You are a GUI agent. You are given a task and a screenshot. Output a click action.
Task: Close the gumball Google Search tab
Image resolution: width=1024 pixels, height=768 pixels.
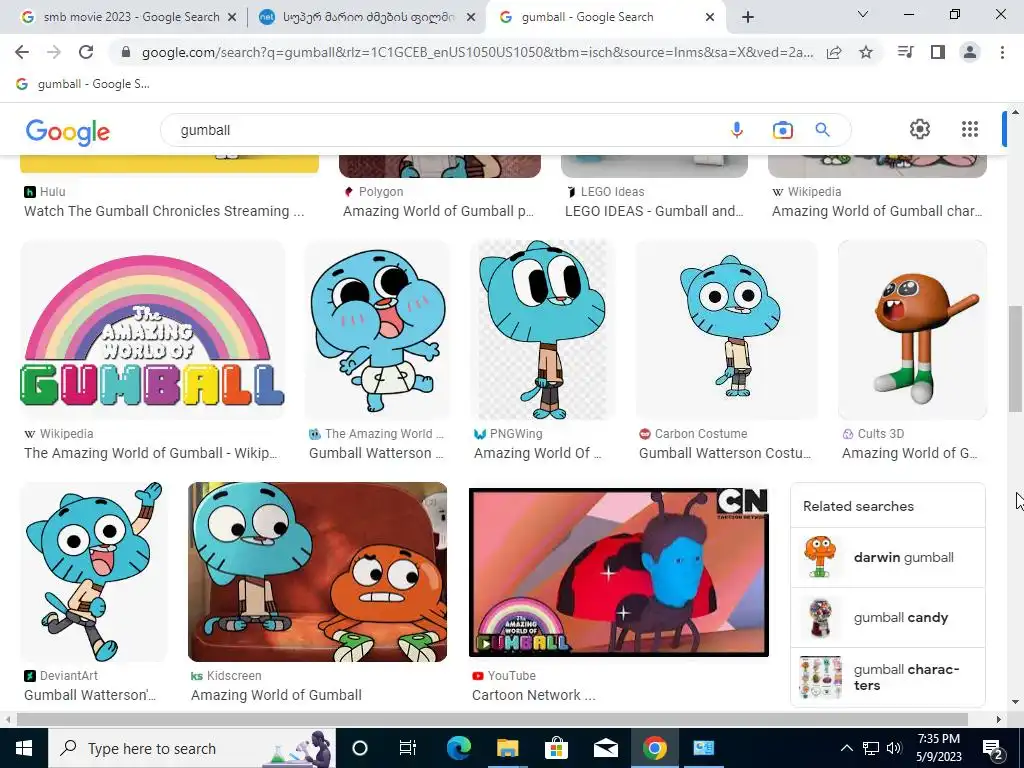pyautogui.click(x=710, y=18)
